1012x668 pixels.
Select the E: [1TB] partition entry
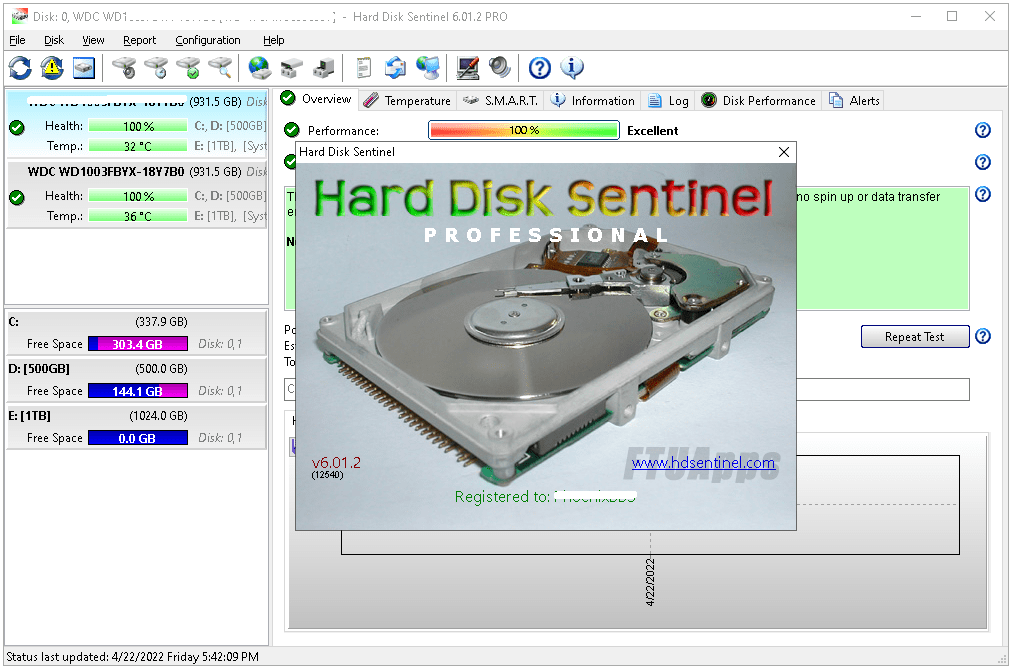pyautogui.click(x=136, y=427)
